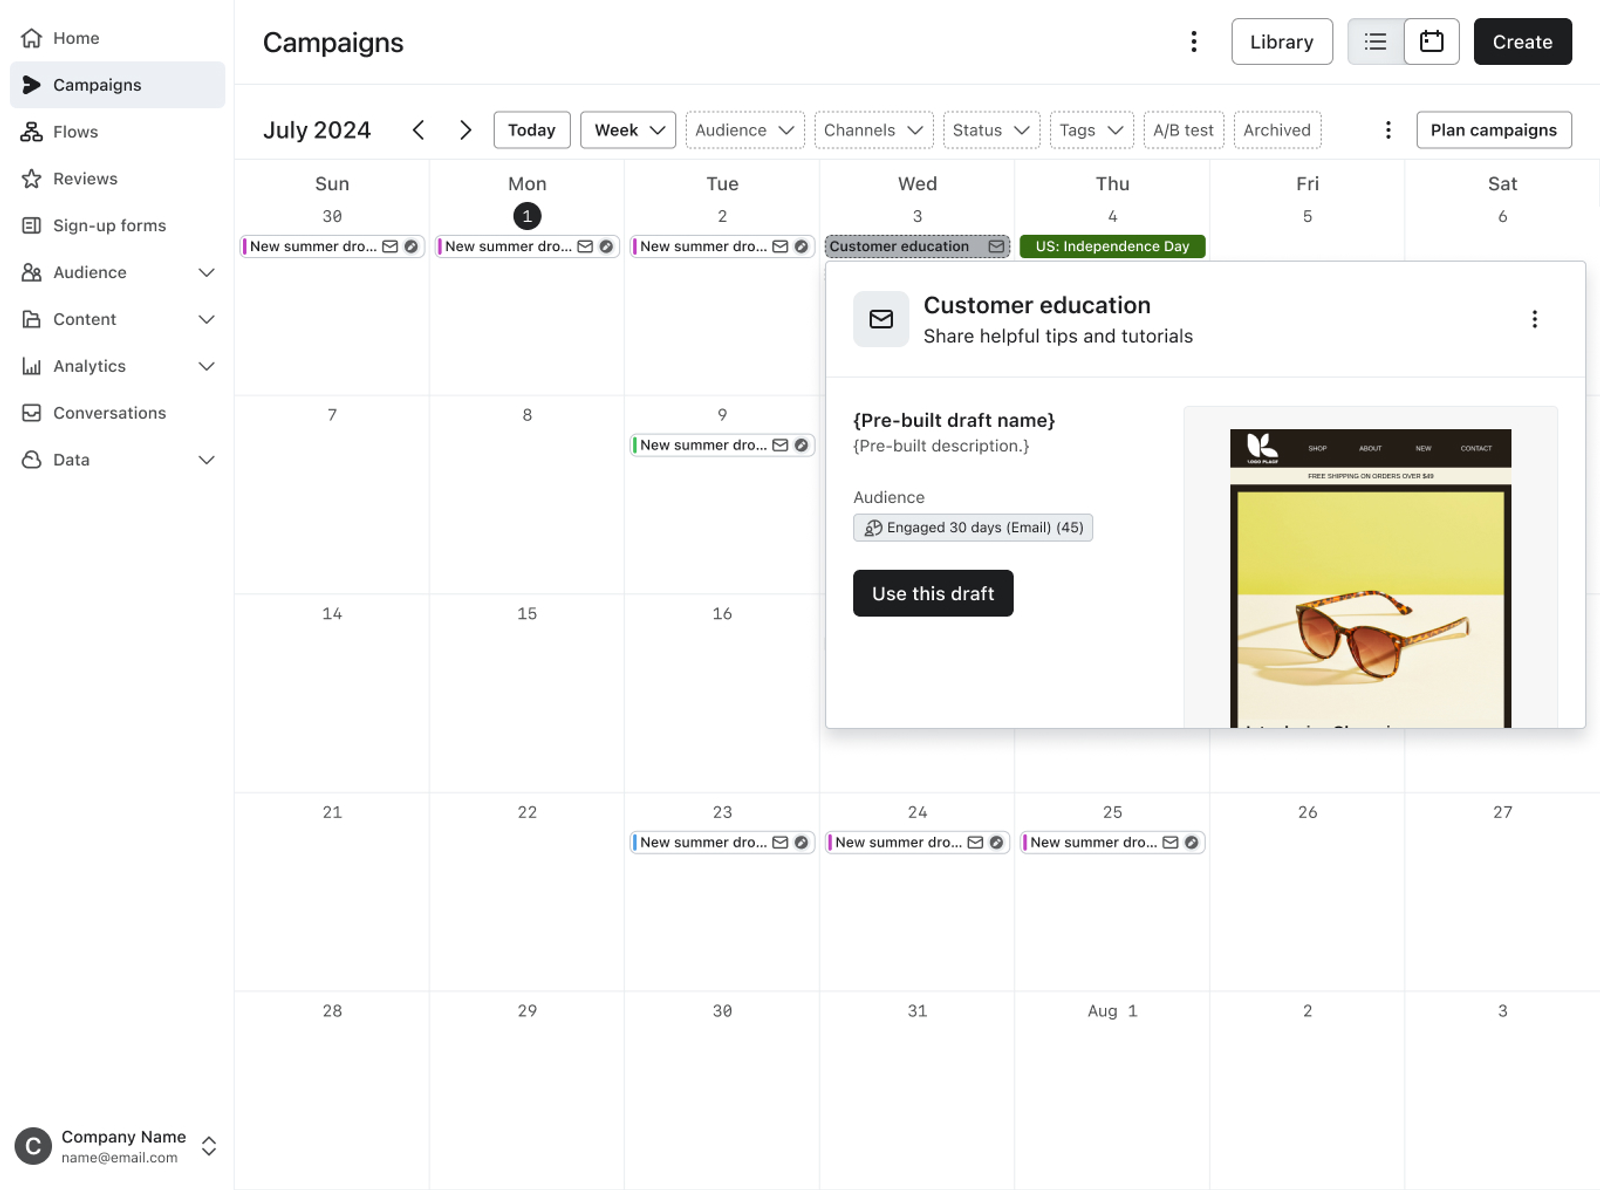The height and width of the screenshot is (1190, 1600).
Task: Go to previous month arrow
Action: click(419, 130)
